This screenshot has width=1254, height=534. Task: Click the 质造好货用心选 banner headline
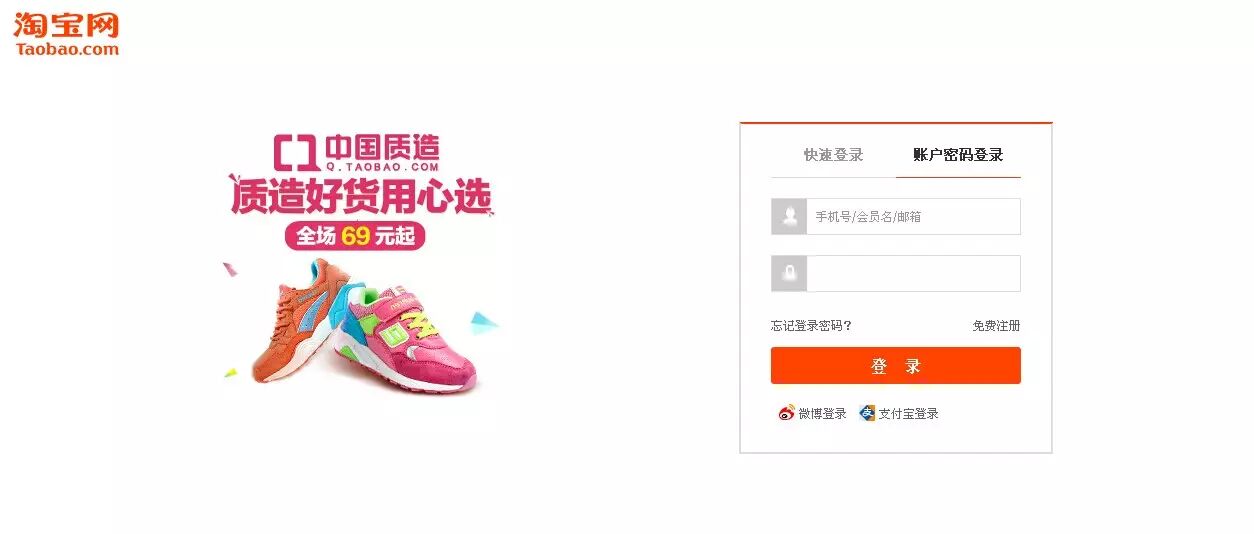(x=361, y=196)
